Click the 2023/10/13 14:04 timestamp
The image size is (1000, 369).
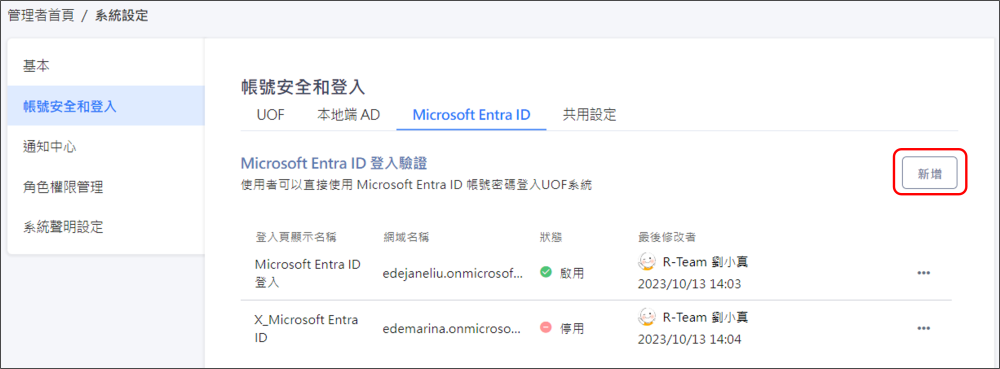pos(689,340)
